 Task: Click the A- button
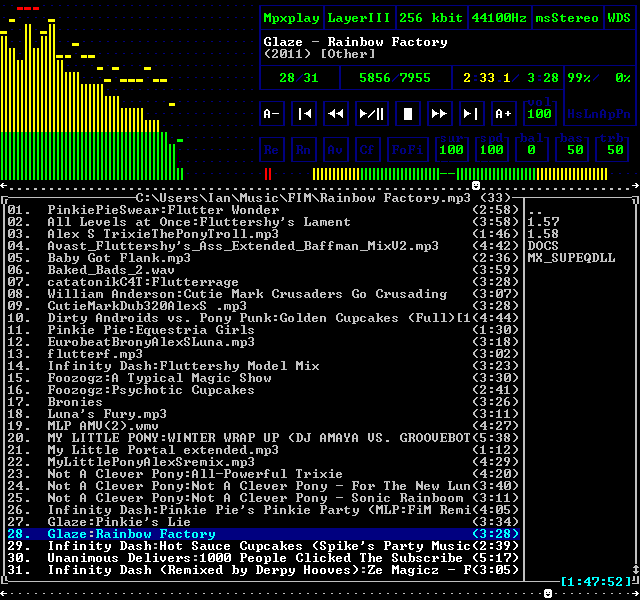(x=272, y=113)
